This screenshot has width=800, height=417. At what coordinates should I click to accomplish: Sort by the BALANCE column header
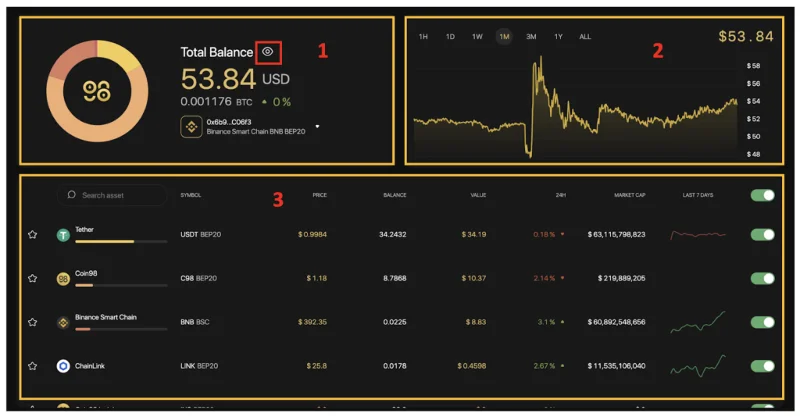tap(395, 195)
